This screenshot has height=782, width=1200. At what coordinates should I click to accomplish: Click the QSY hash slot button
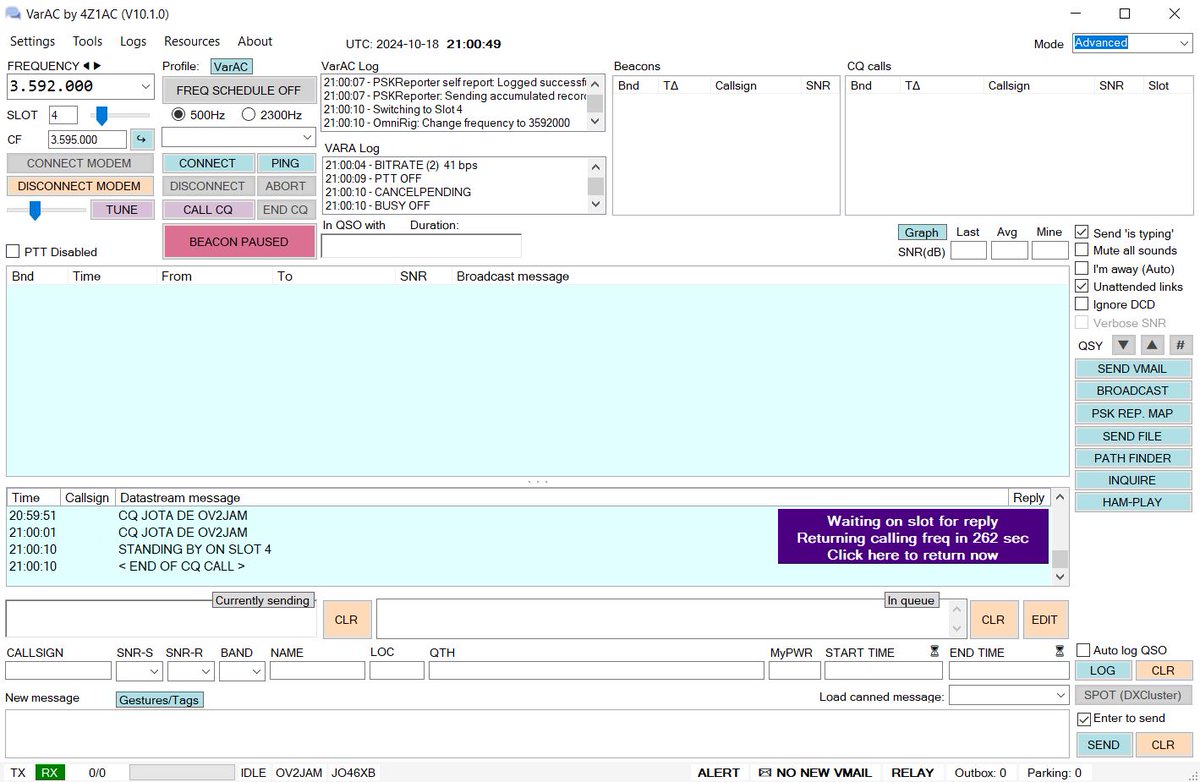1180,345
